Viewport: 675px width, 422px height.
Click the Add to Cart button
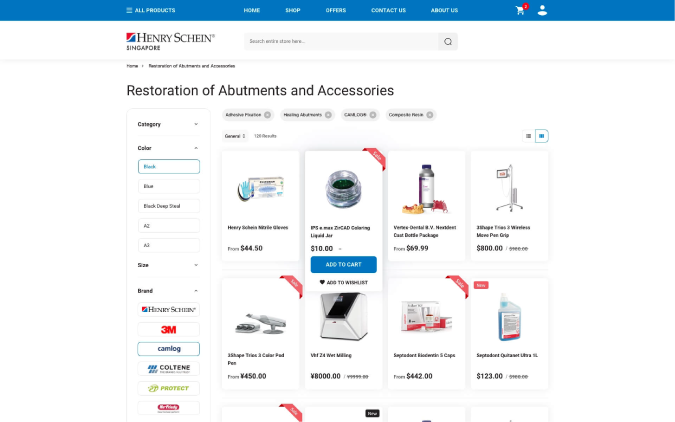[x=344, y=264]
